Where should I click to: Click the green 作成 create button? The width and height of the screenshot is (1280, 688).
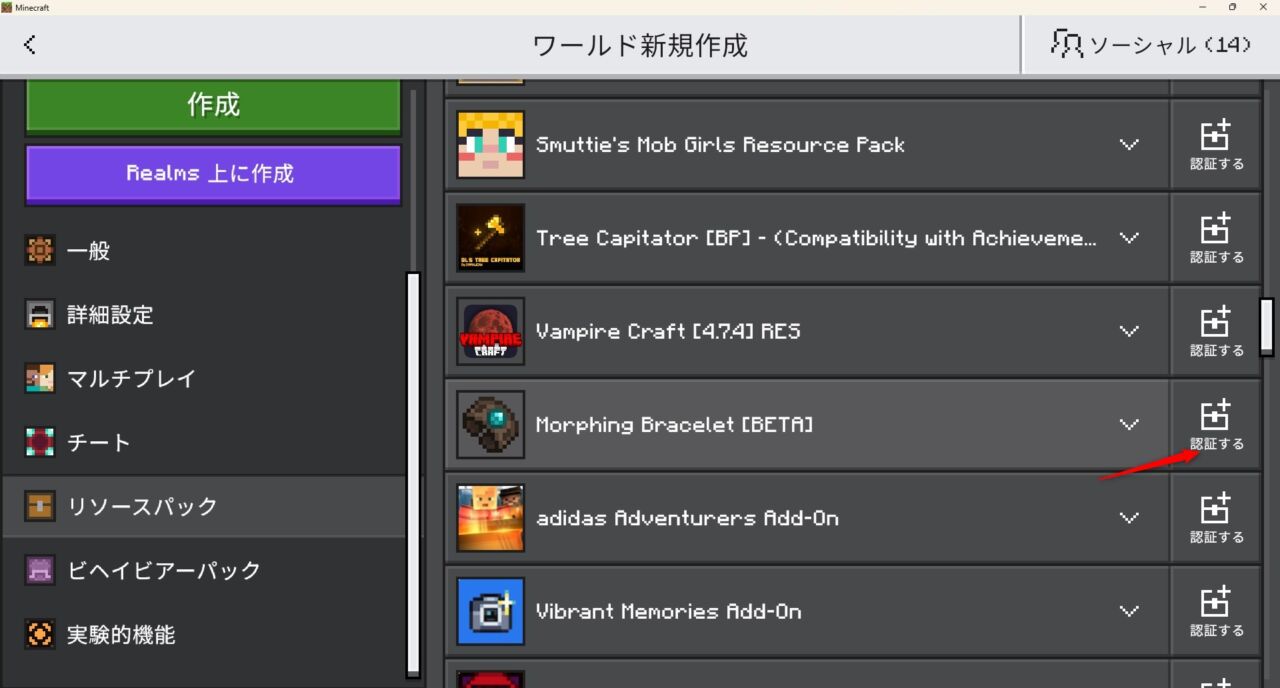(213, 105)
